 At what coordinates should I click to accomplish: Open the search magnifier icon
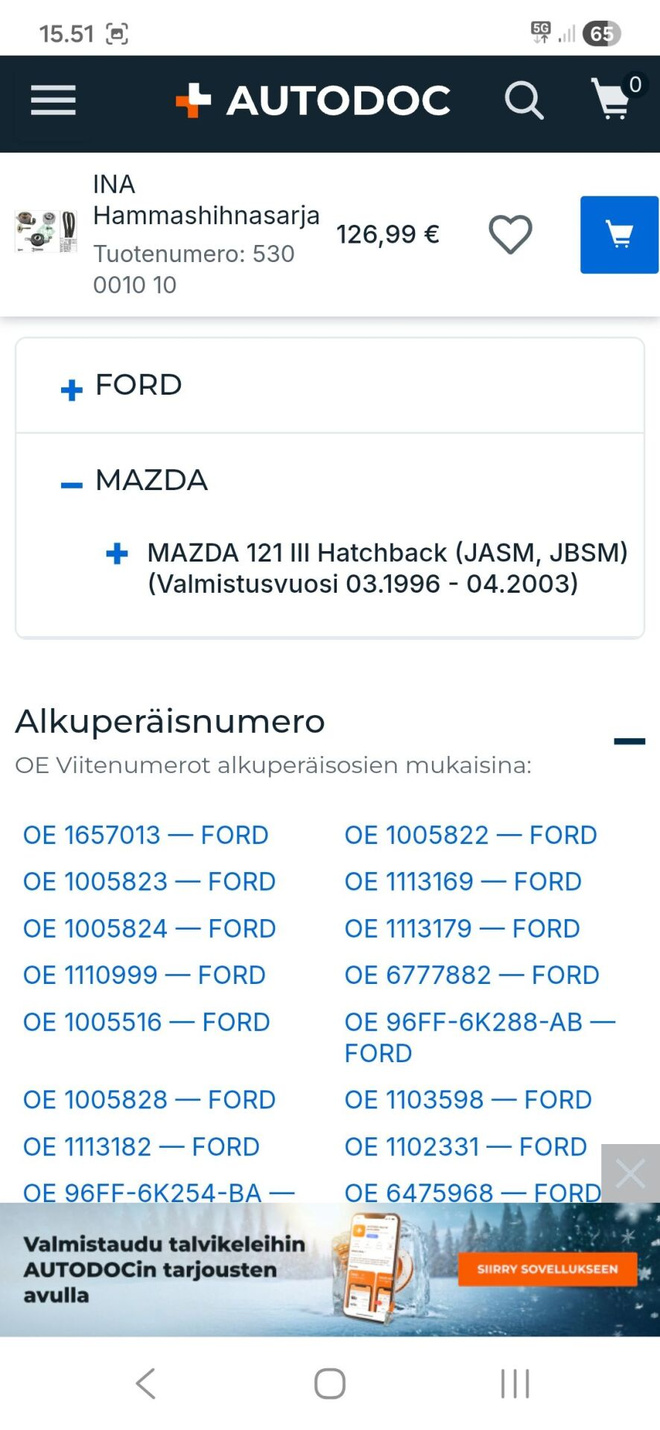tap(523, 101)
